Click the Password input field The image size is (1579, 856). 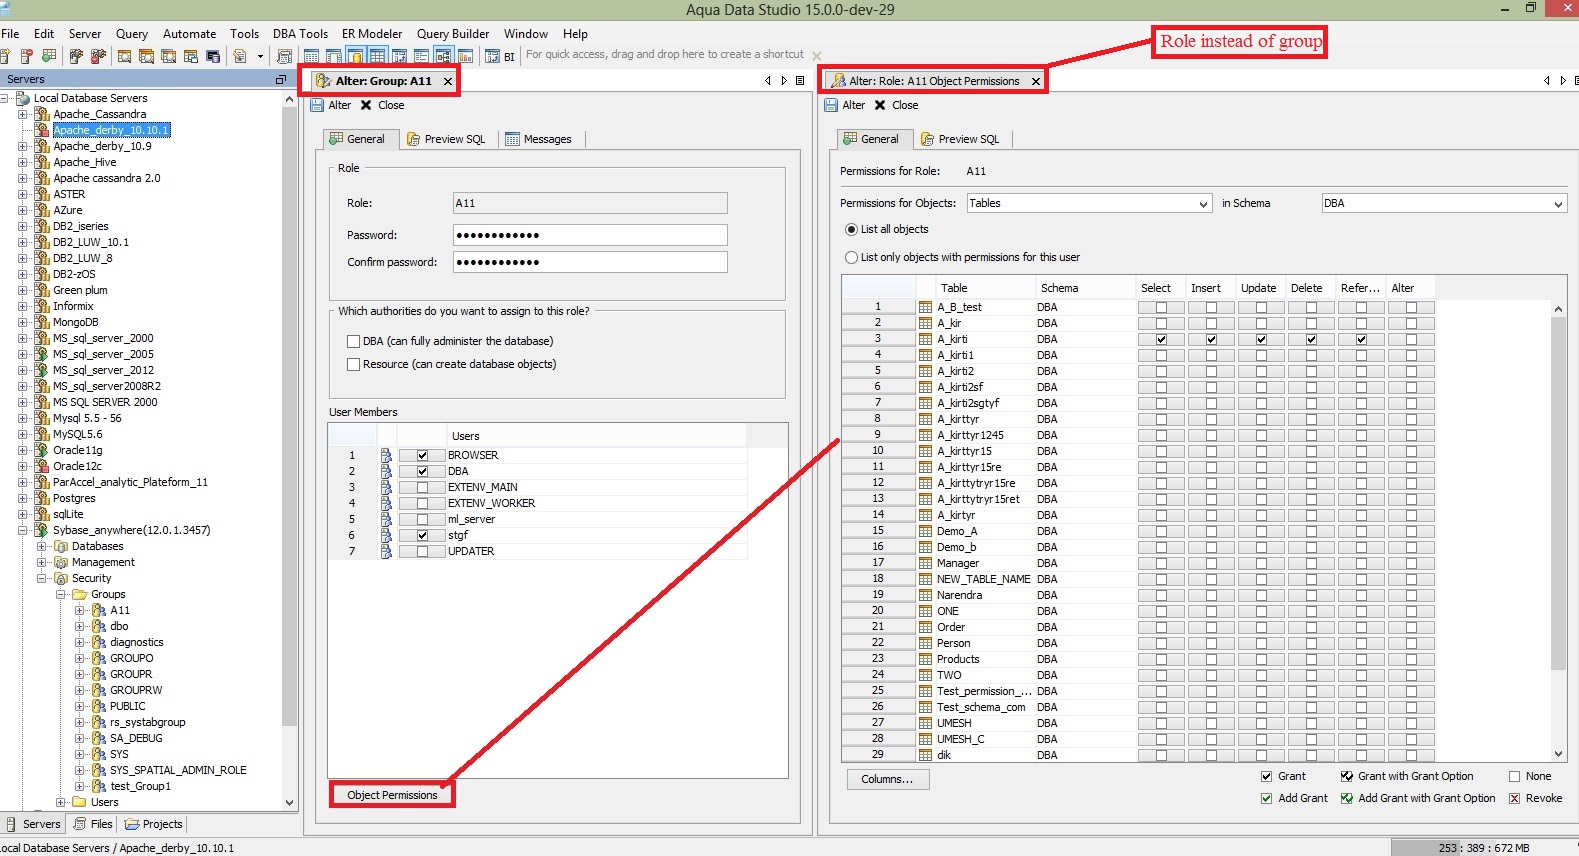pos(590,235)
